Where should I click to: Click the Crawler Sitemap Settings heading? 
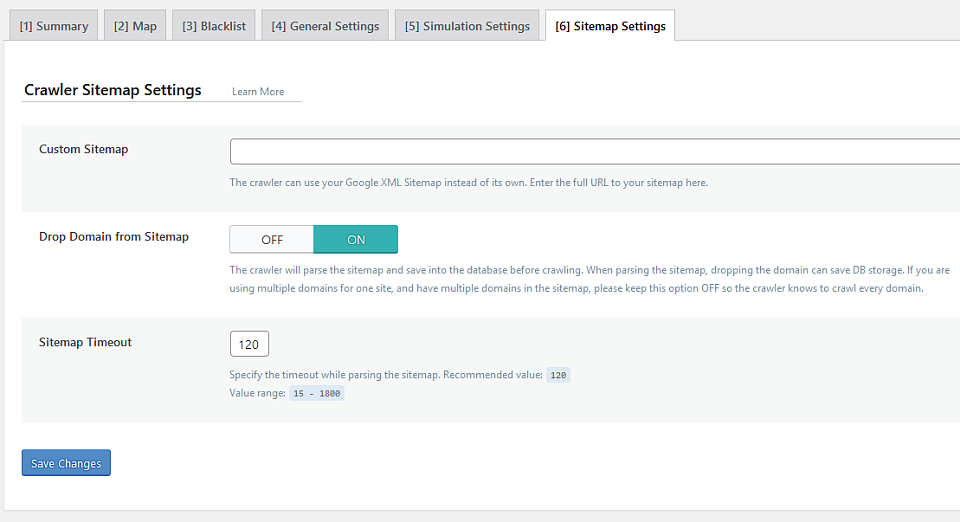pos(113,90)
